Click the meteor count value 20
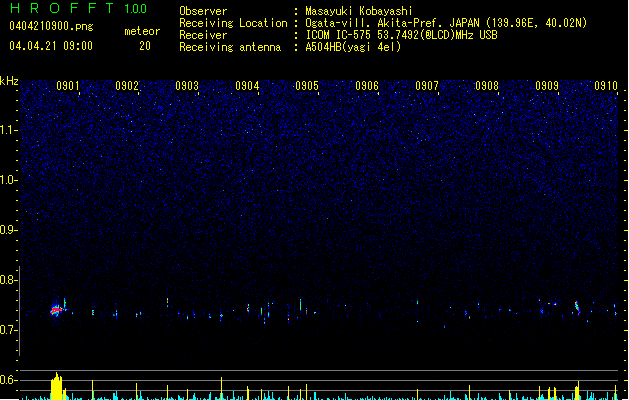629x400 pixels. 145,46
